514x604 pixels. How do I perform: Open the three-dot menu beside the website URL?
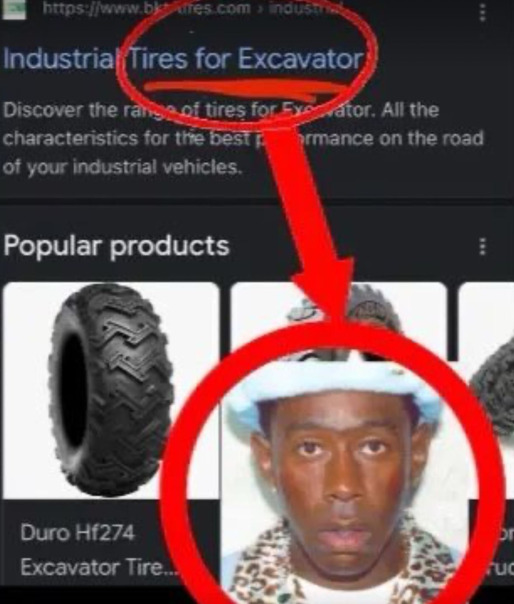pyautogui.click(x=482, y=12)
